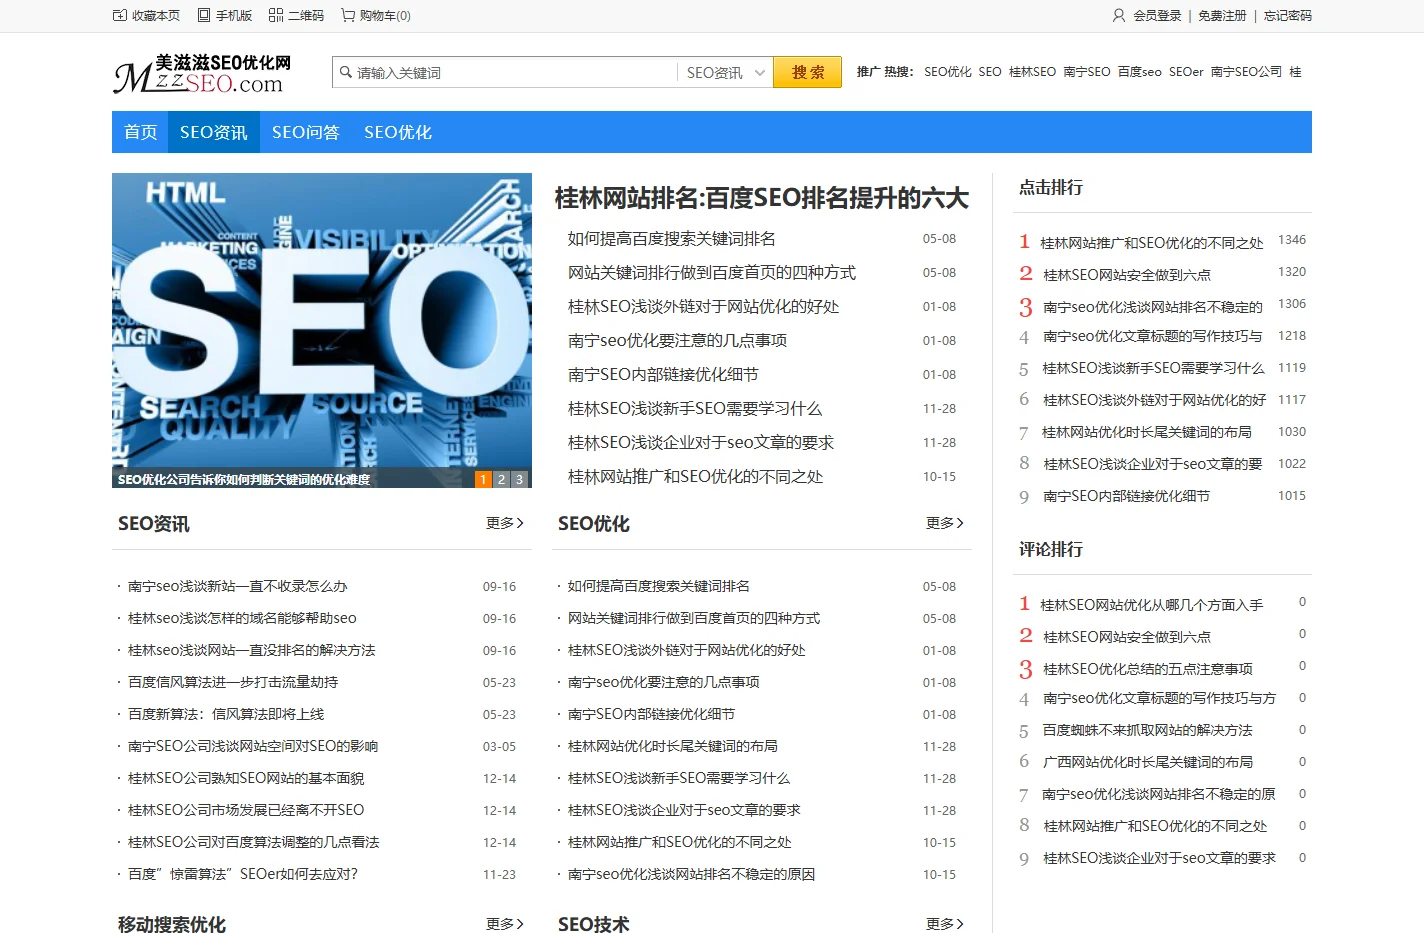The height and width of the screenshot is (933, 1424).
Task: Expand 更多 for the SEO优化 section
Action: pos(945,523)
